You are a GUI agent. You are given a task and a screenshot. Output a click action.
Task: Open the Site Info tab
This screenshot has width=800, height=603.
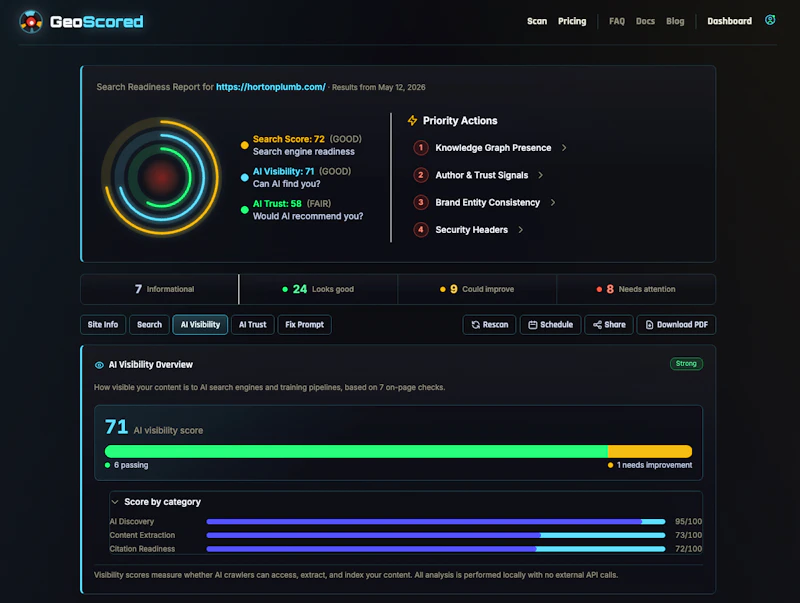click(x=103, y=325)
